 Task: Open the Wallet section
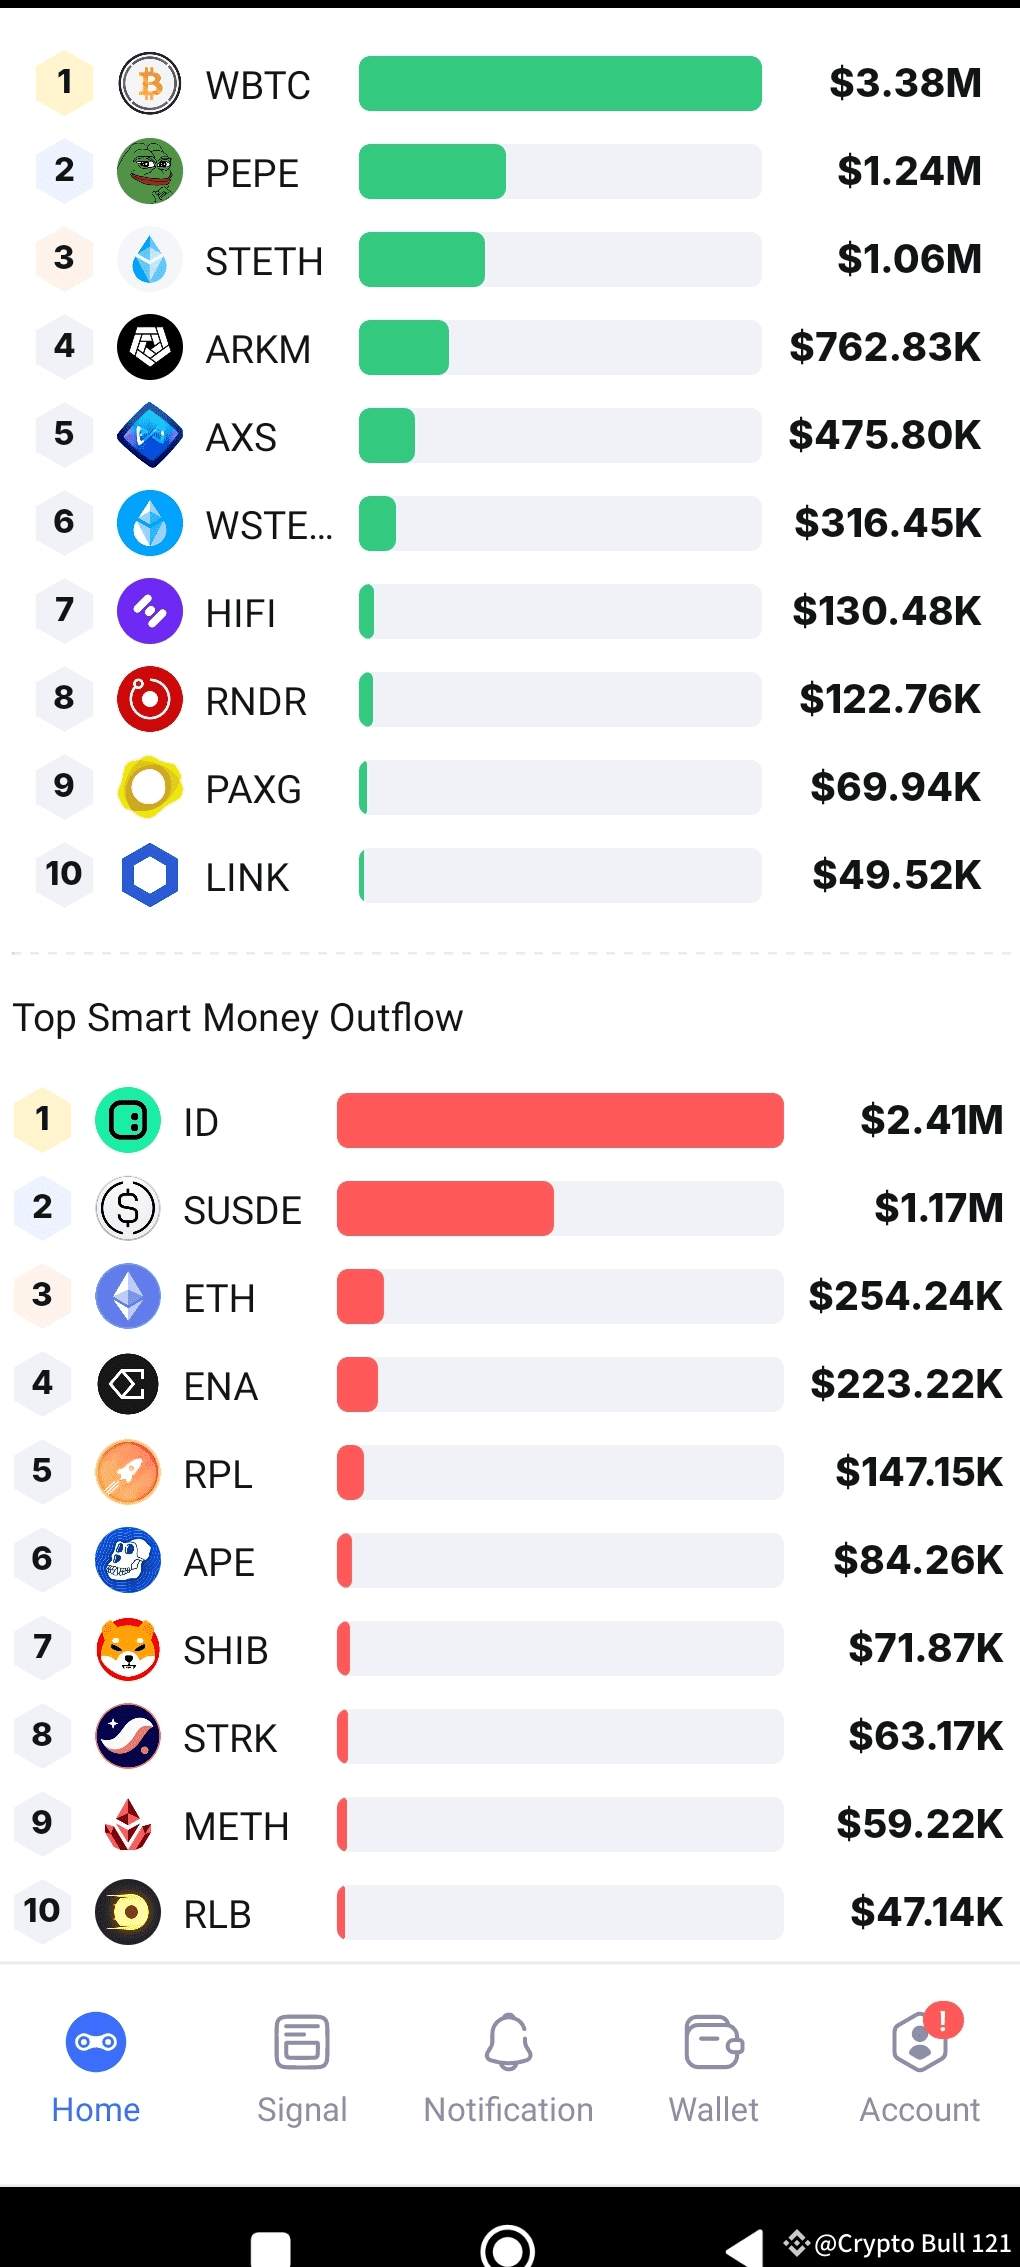tap(712, 2065)
